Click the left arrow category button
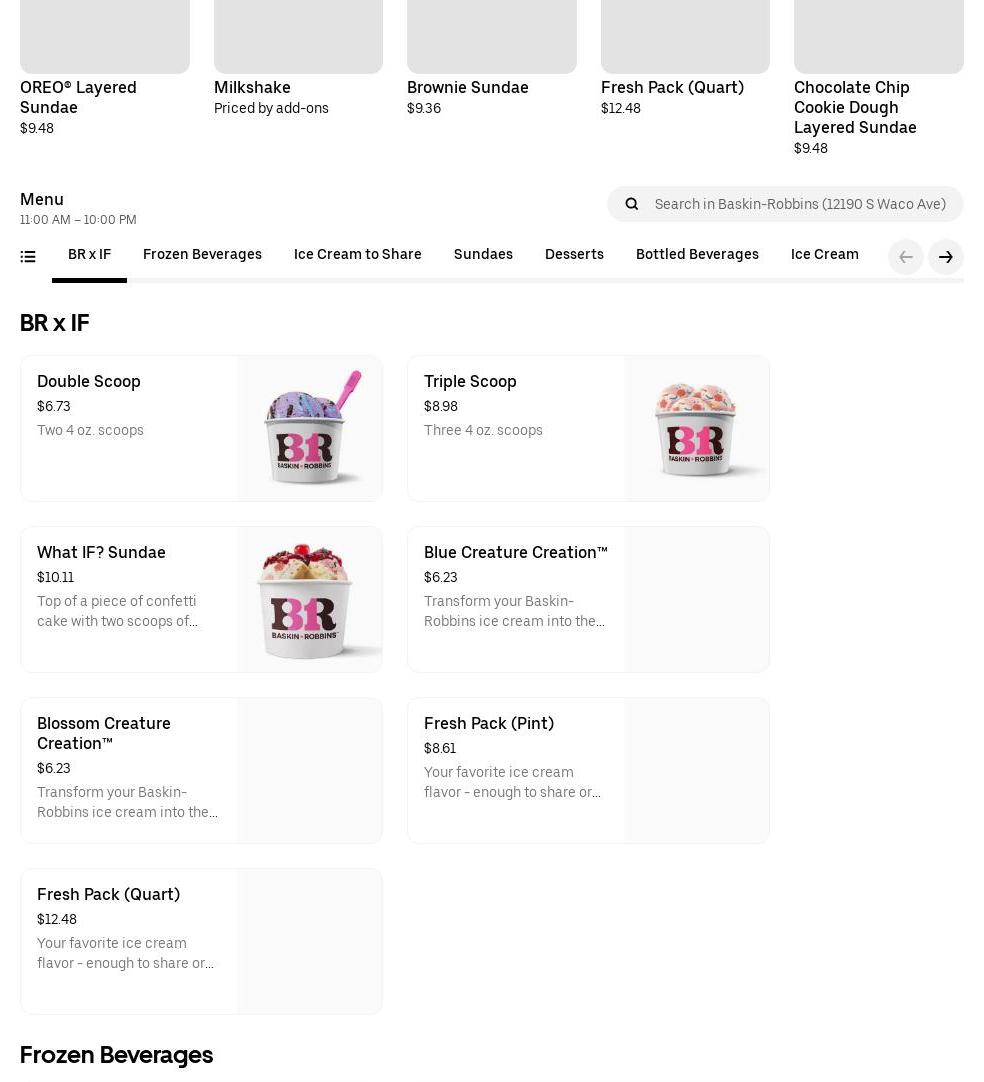This screenshot has height=1082, width=984. coord(906,257)
